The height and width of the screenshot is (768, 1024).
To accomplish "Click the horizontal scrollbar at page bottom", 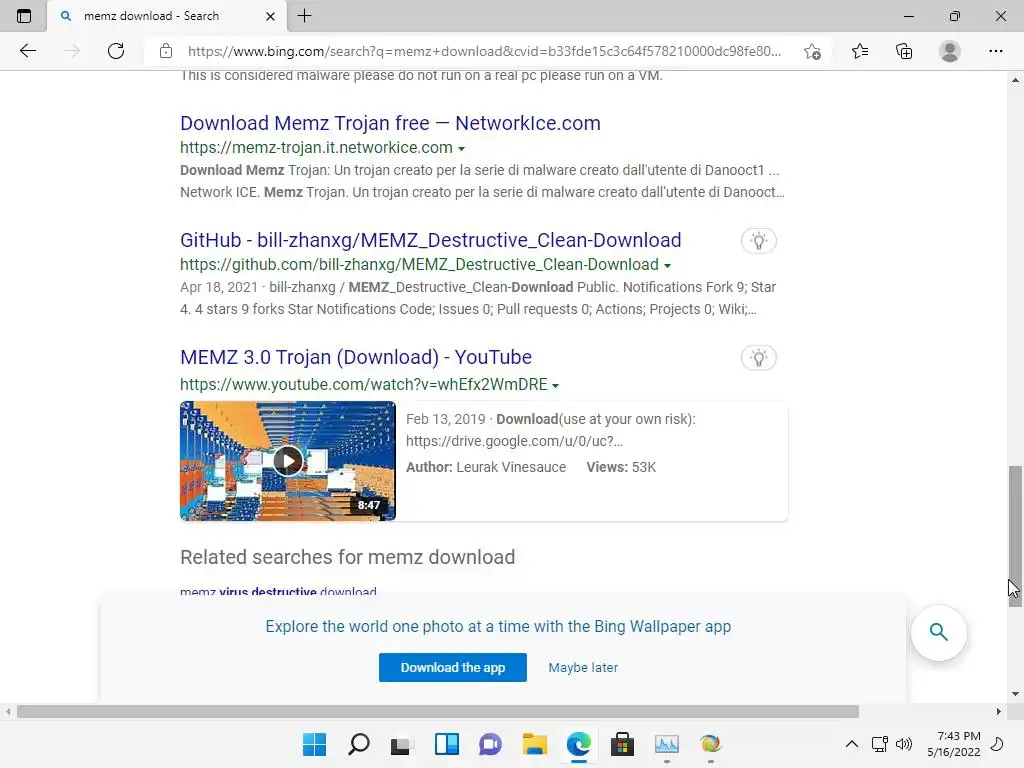I will [x=438, y=712].
